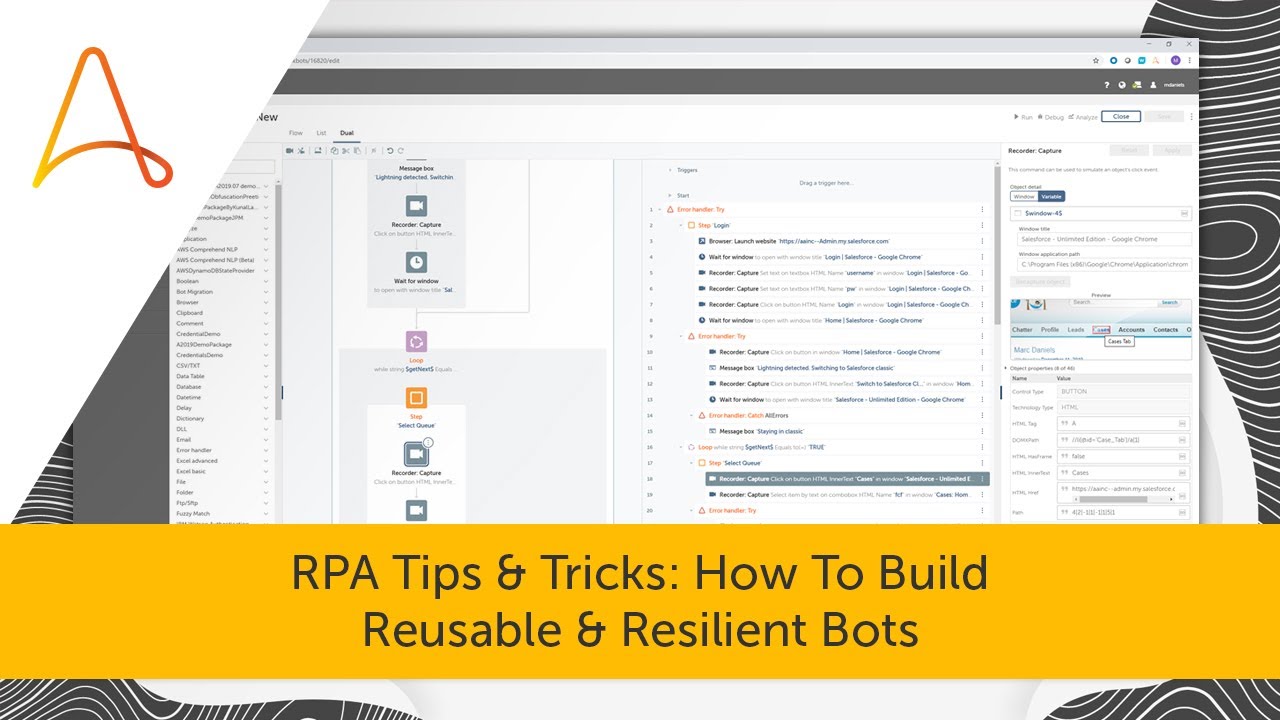Click the Analyze button
Viewport: 1280px width, 720px height.
coord(1083,117)
